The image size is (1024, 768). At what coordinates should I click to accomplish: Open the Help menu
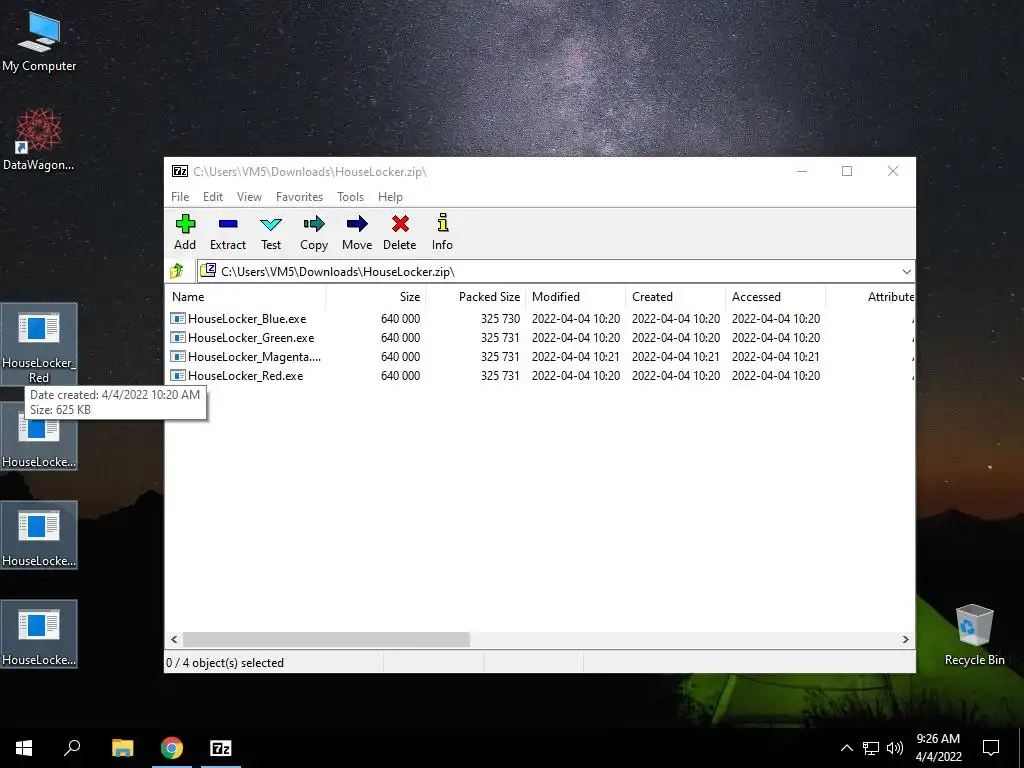tap(390, 197)
